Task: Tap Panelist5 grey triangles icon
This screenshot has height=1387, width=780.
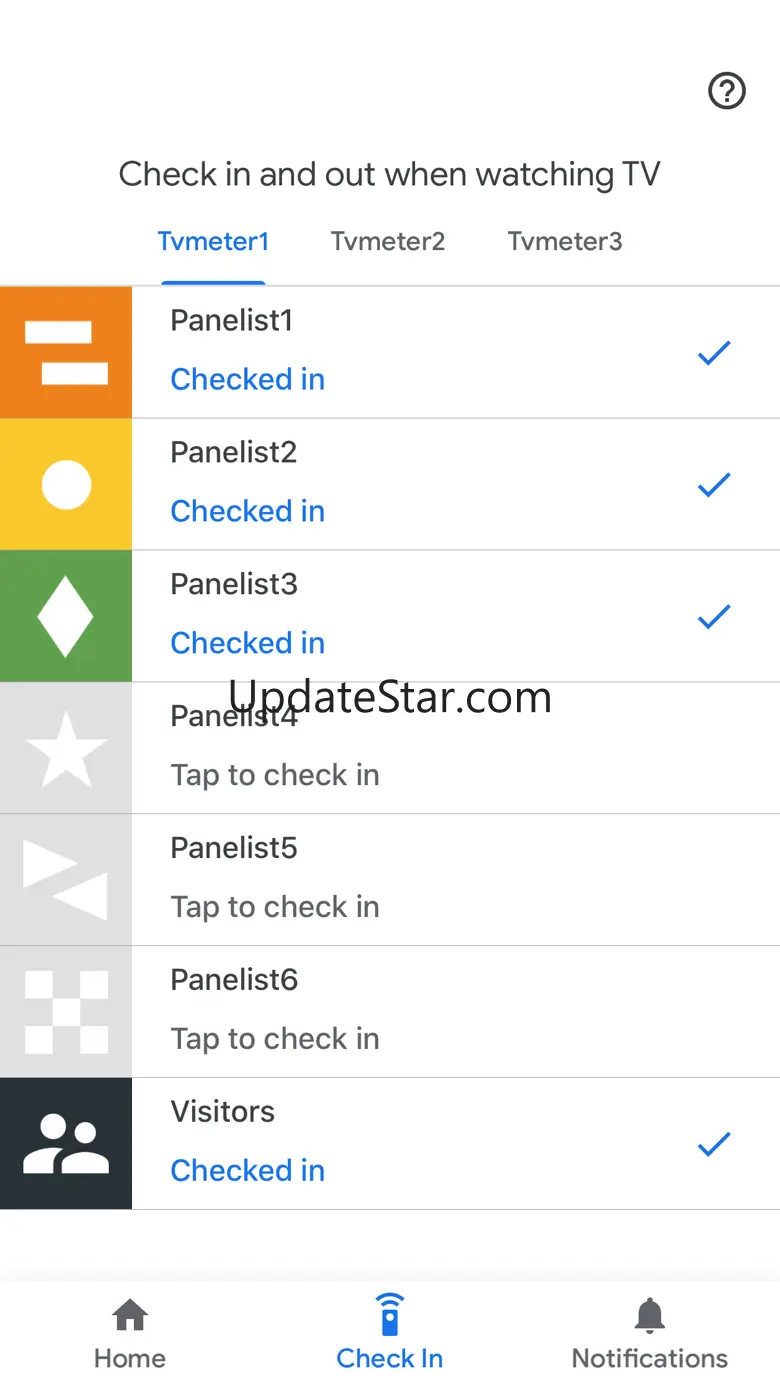Action: pos(66,880)
